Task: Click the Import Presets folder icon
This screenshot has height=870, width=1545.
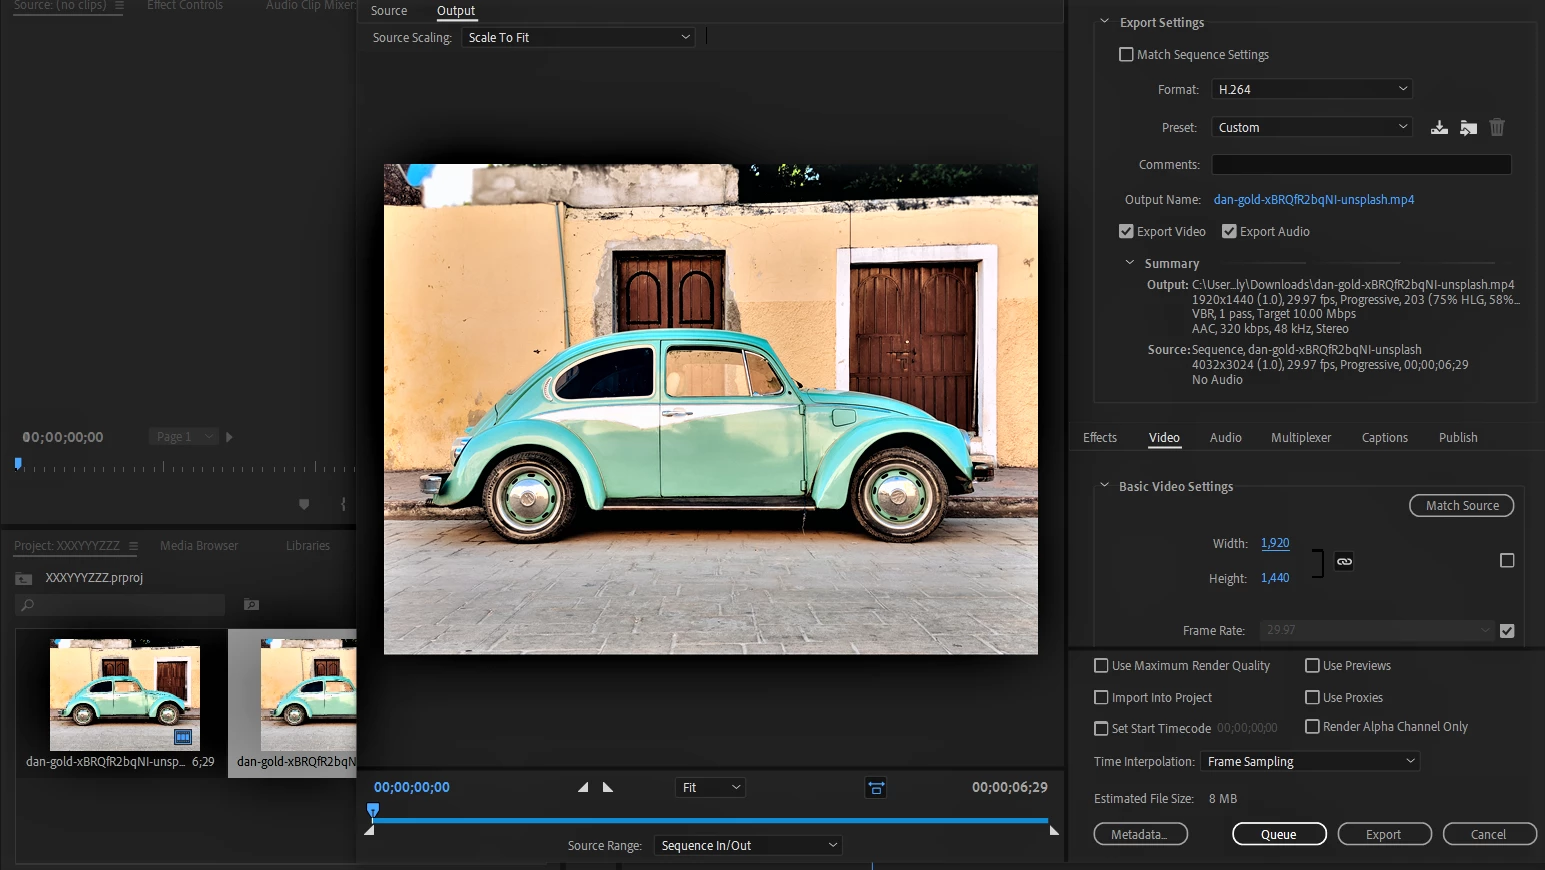Action: pyautogui.click(x=1468, y=127)
